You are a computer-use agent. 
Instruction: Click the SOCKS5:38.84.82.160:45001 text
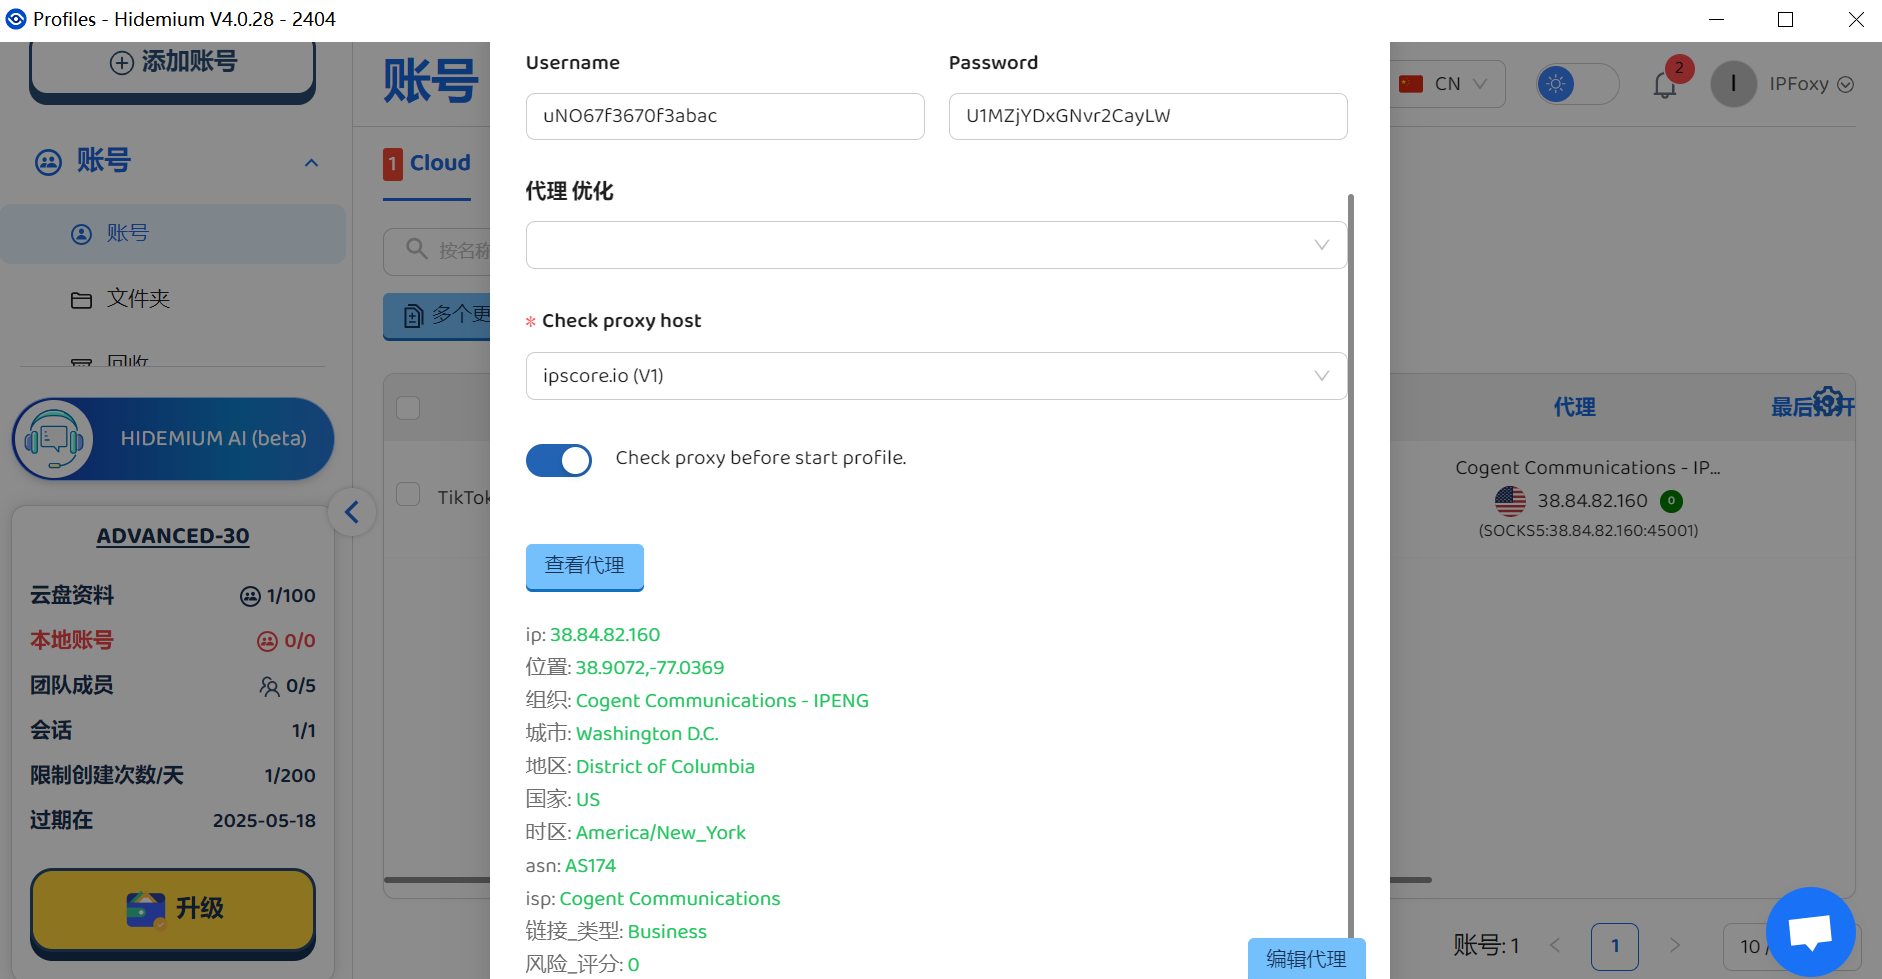click(x=1588, y=531)
